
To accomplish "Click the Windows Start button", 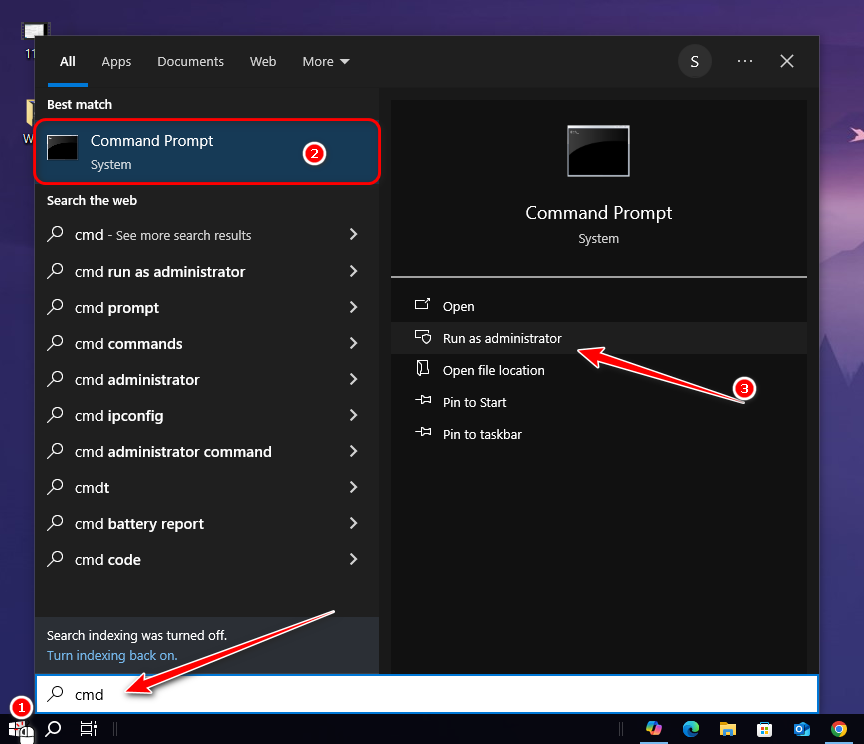I will click(19, 729).
